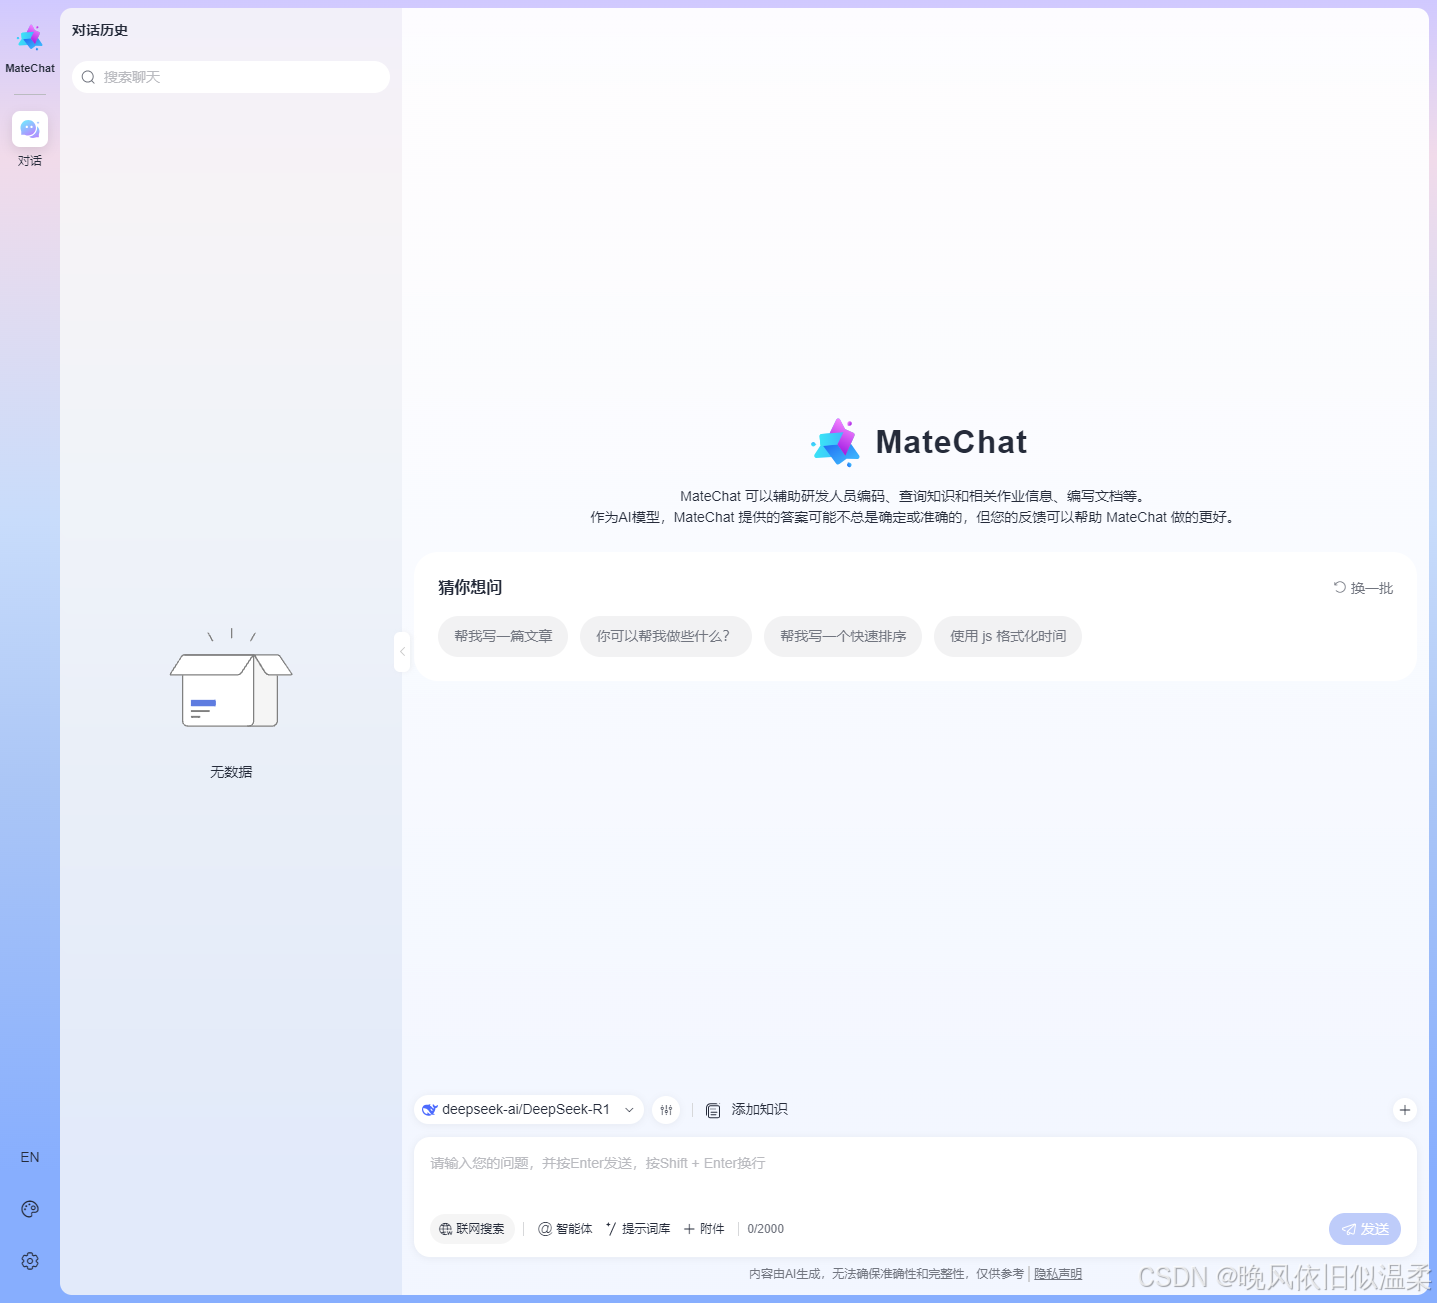This screenshot has width=1437, height=1303.
Task: Open the settings gear icon
Action: tap(30, 1261)
